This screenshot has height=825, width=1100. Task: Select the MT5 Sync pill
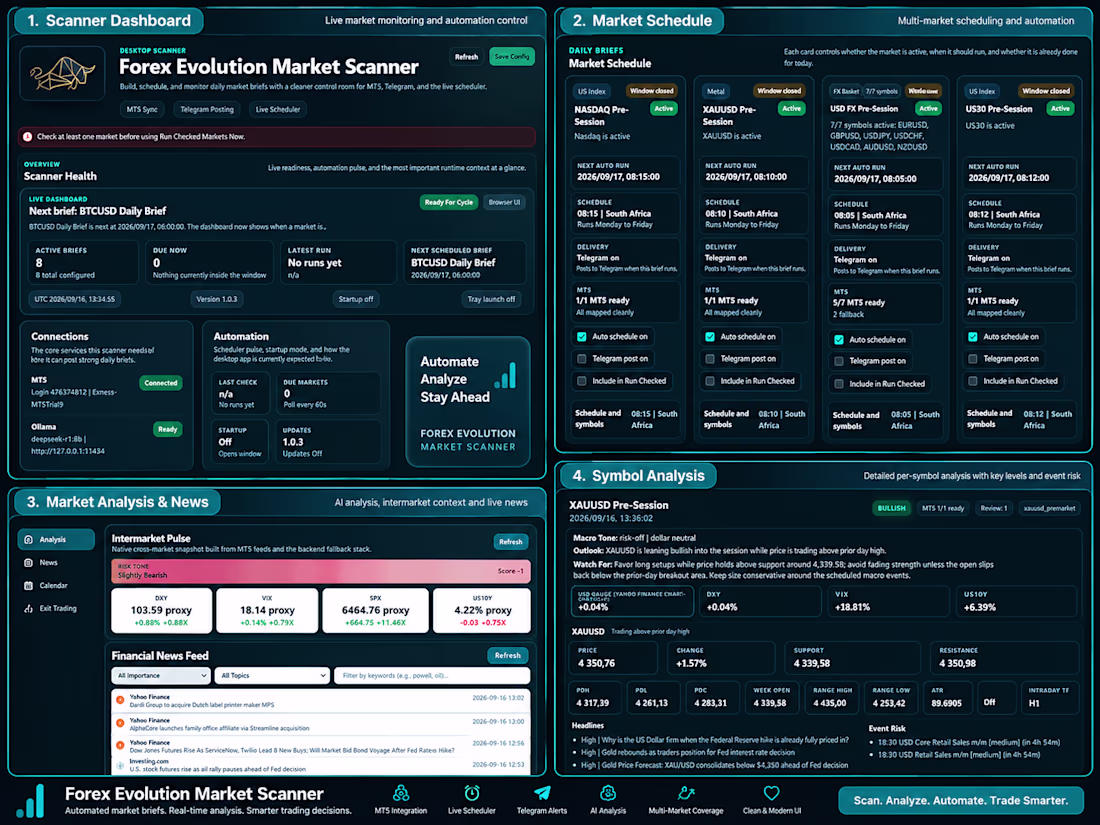point(142,109)
